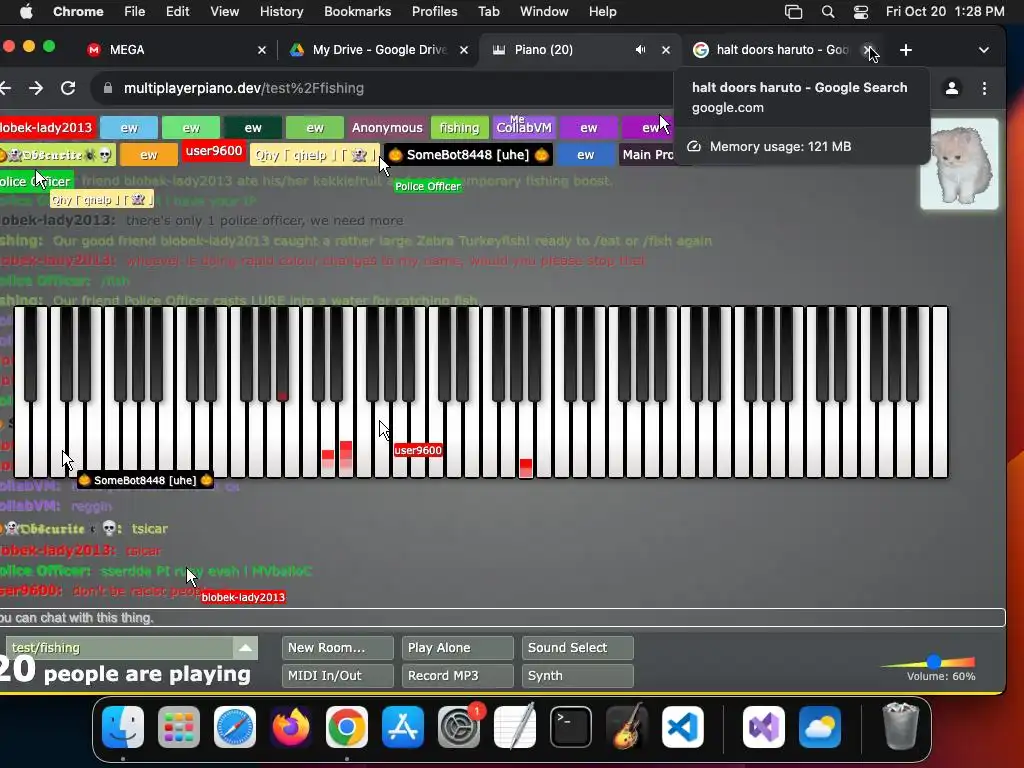
Task: Close the Piano (20) tab
Action: [665, 50]
